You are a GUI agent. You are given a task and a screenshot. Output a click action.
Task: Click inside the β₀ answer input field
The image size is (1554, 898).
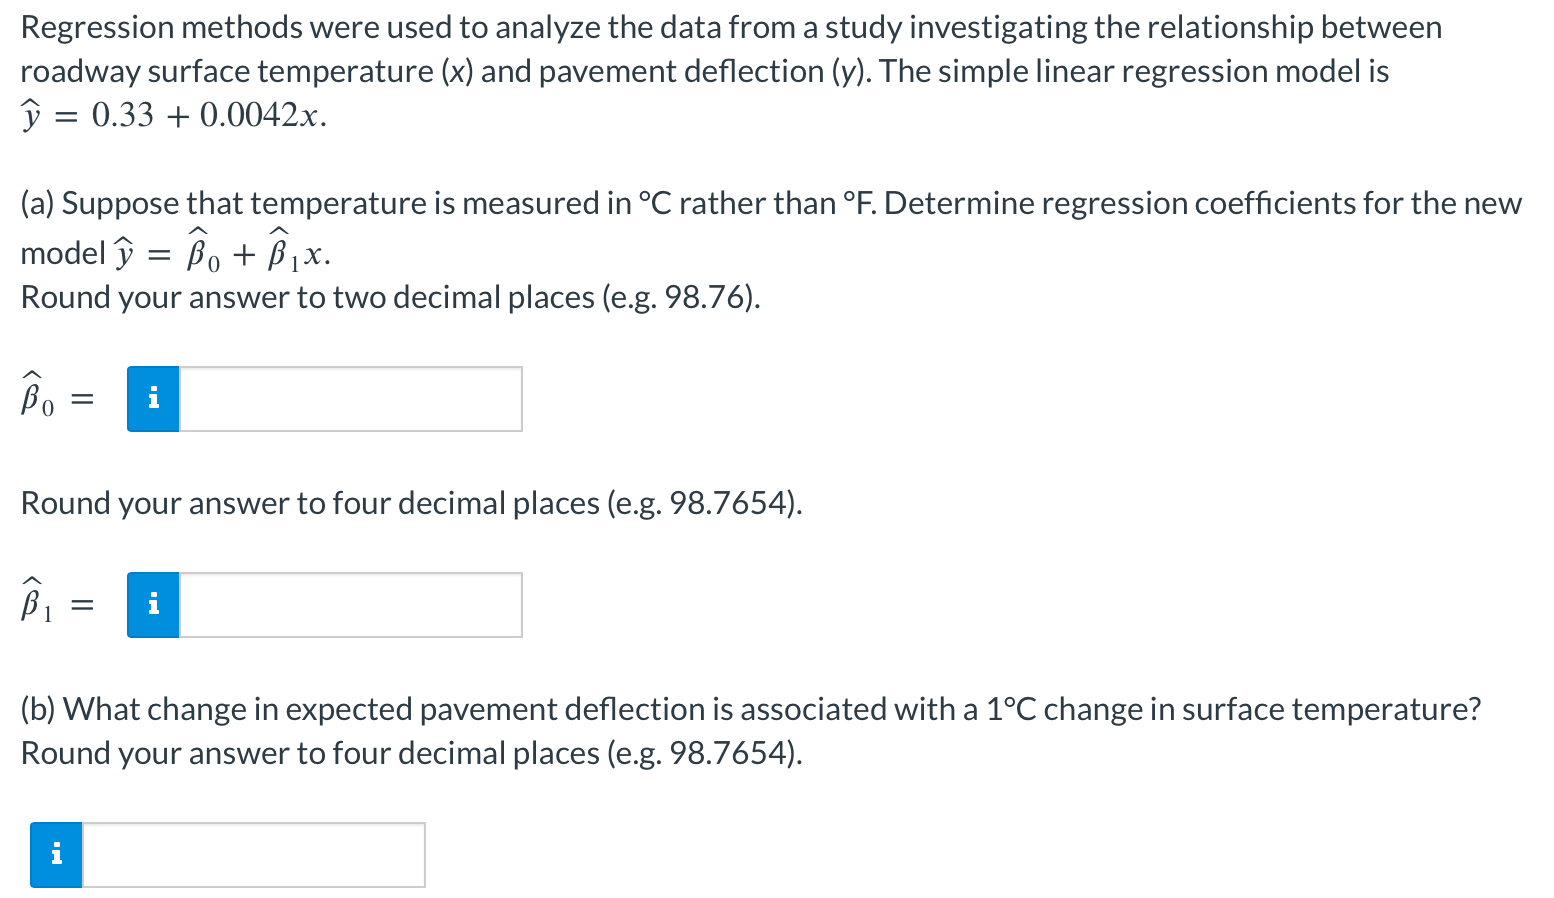(x=350, y=398)
